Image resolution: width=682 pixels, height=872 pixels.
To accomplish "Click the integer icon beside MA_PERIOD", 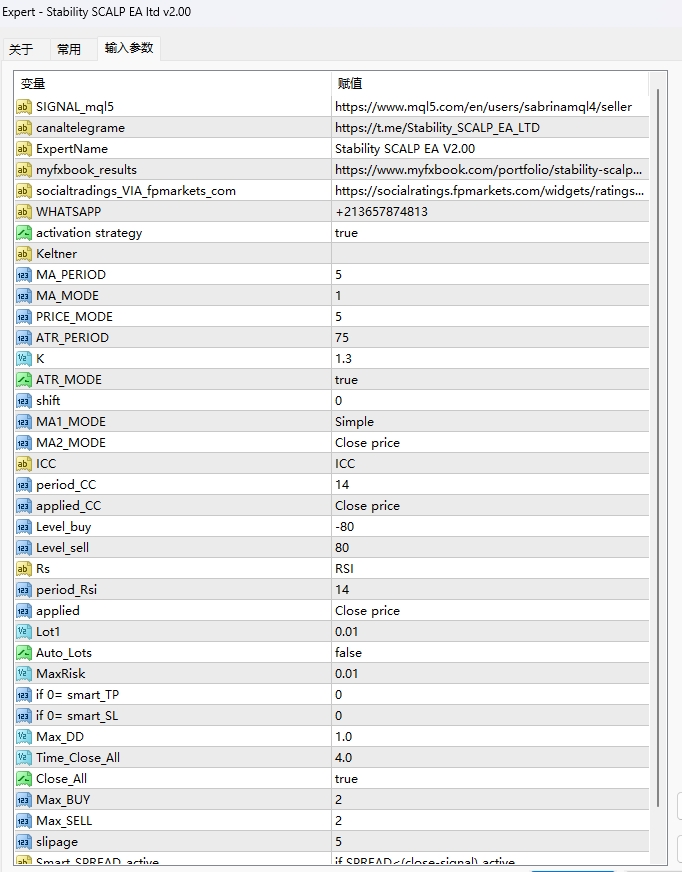I will 24,275.
